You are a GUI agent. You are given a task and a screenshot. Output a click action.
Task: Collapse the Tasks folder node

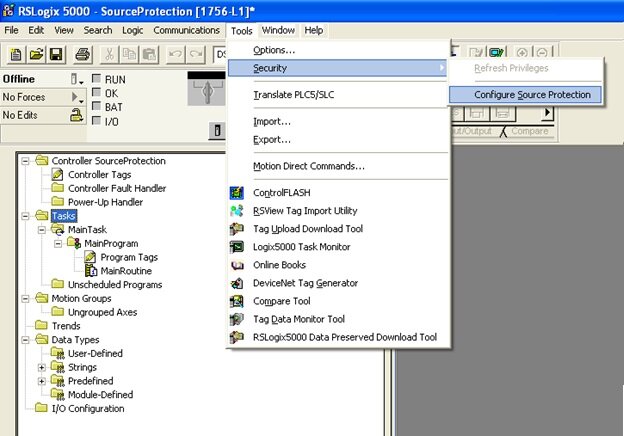(25, 216)
